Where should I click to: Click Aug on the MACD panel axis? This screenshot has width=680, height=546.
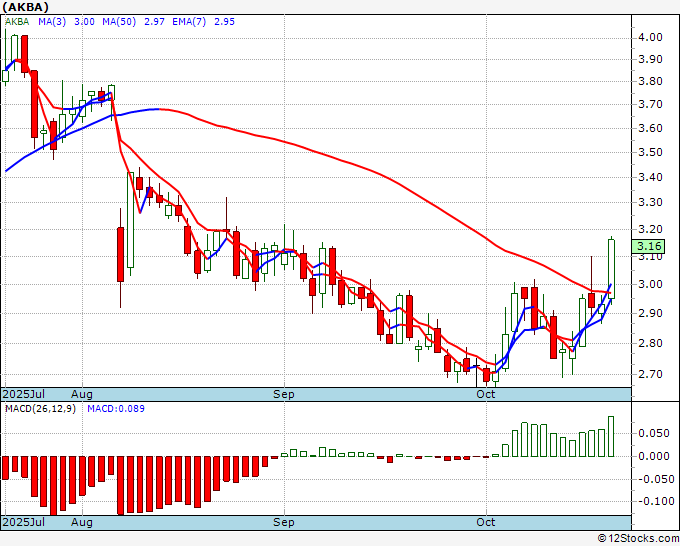click(82, 522)
